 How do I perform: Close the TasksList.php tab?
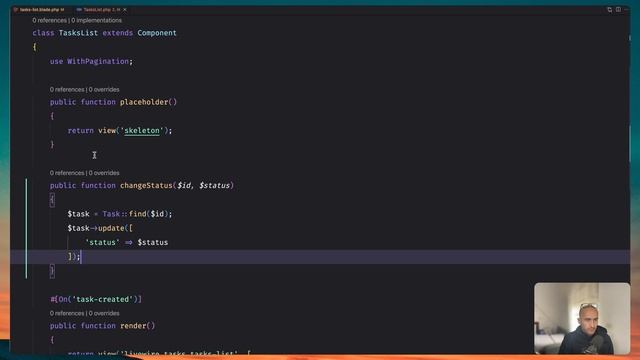125,9
